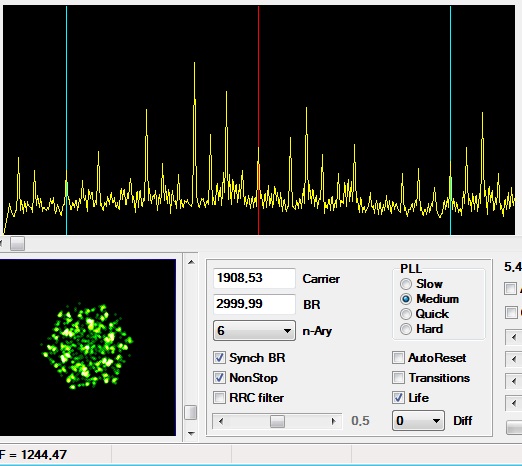Click the red center marker in spectrum
Screen dimensions: 522x466
coord(258,120)
